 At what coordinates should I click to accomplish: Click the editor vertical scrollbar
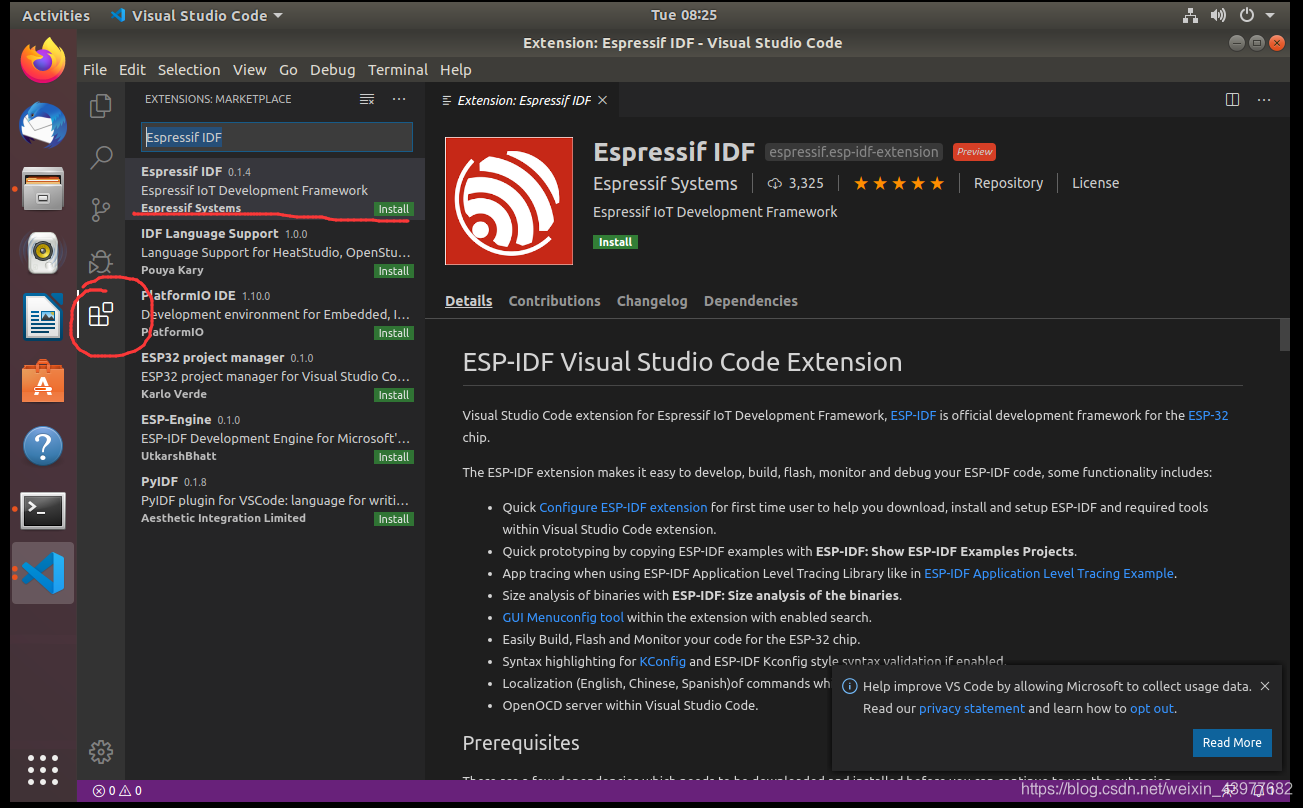click(1284, 335)
